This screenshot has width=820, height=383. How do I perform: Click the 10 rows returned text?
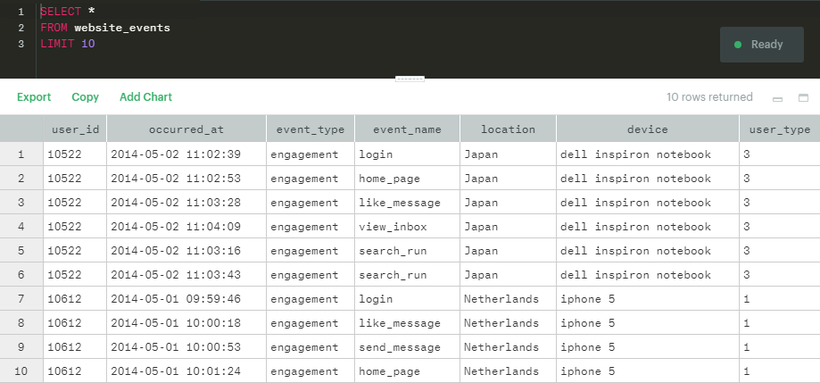pyautogui.click(x=709, y=97)
